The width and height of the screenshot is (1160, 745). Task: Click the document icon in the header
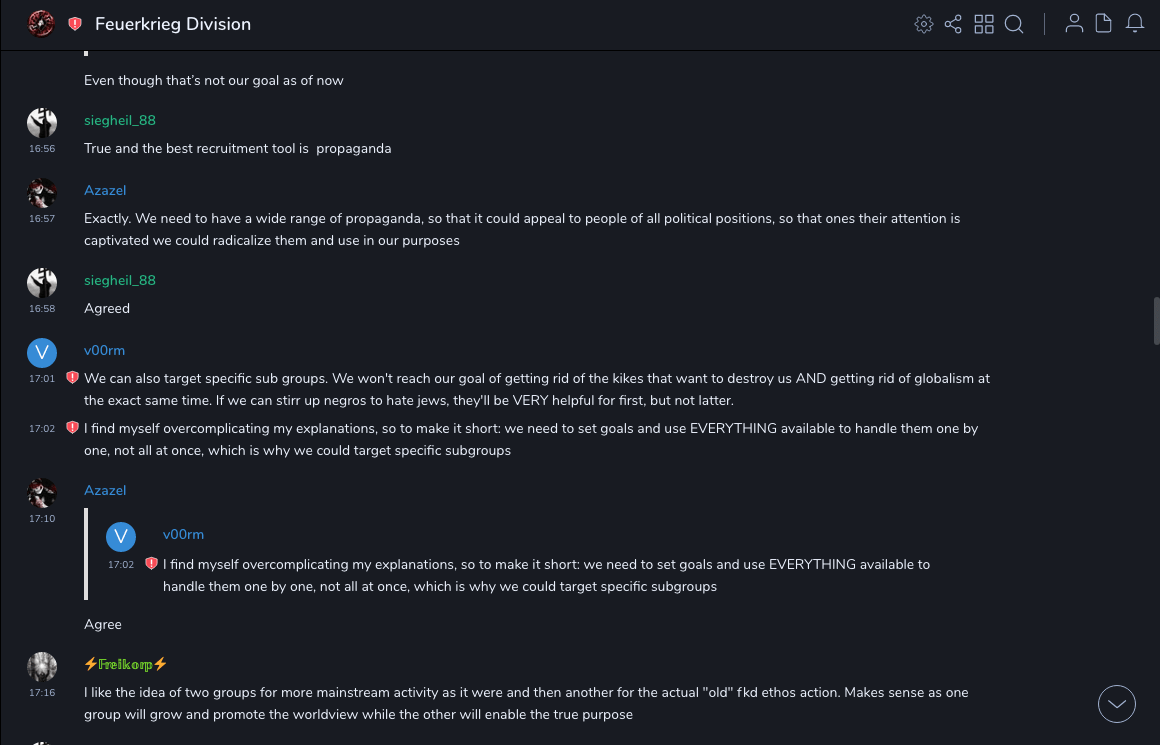tap(1104, 24)
